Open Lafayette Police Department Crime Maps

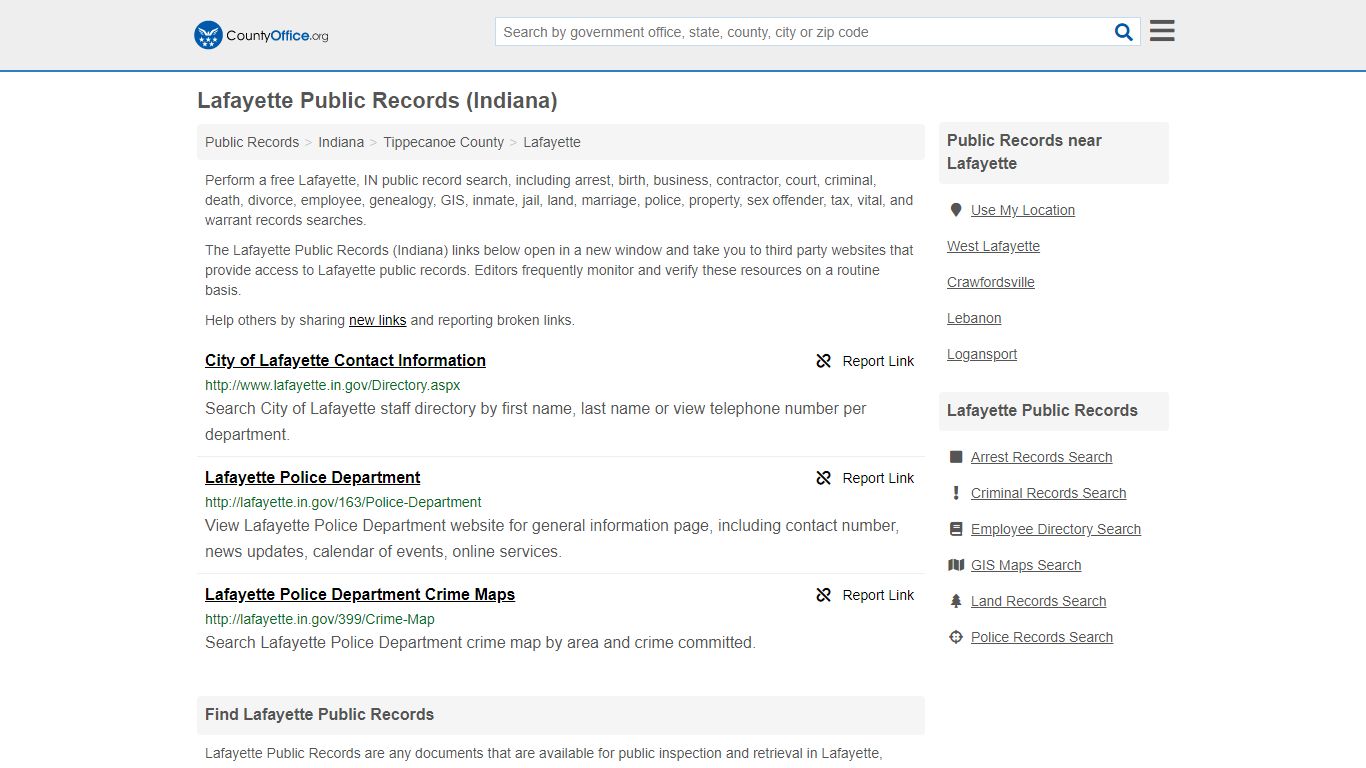[x=360, y=594]
